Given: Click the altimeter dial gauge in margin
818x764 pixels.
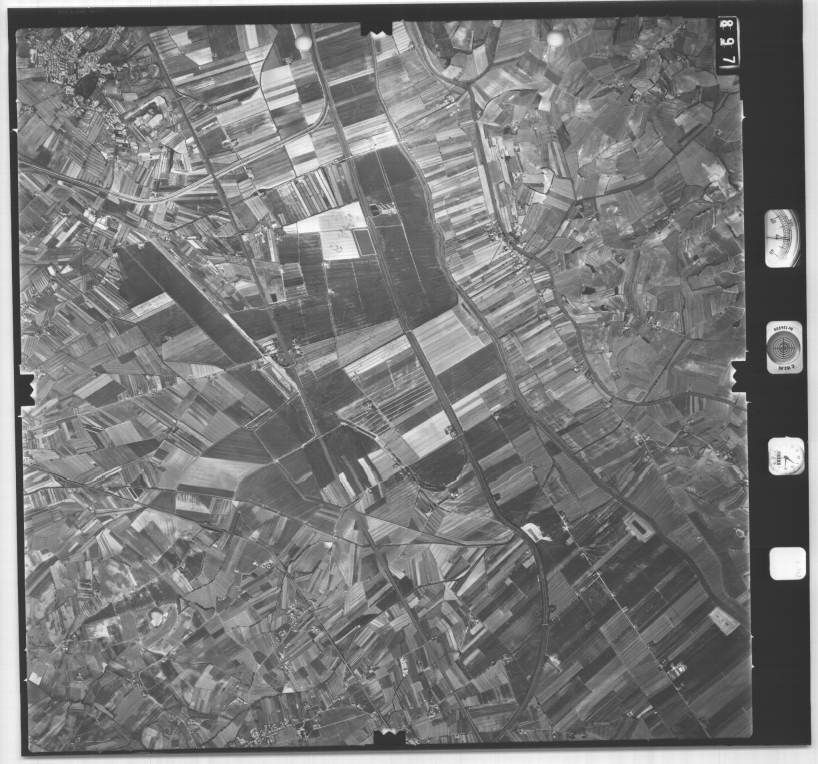Looking at the screenshot, I should (782, 238).
